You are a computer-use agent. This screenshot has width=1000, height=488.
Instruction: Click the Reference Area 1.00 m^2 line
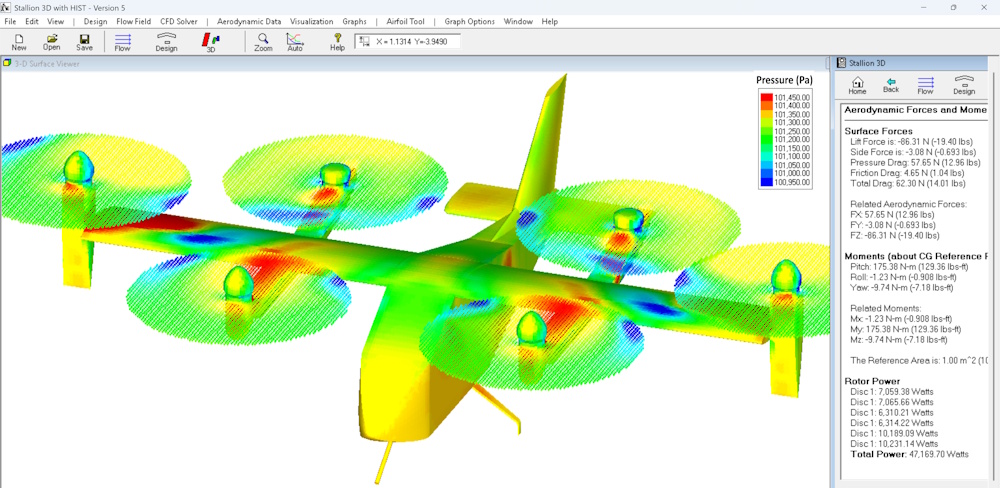click(918, 360)
